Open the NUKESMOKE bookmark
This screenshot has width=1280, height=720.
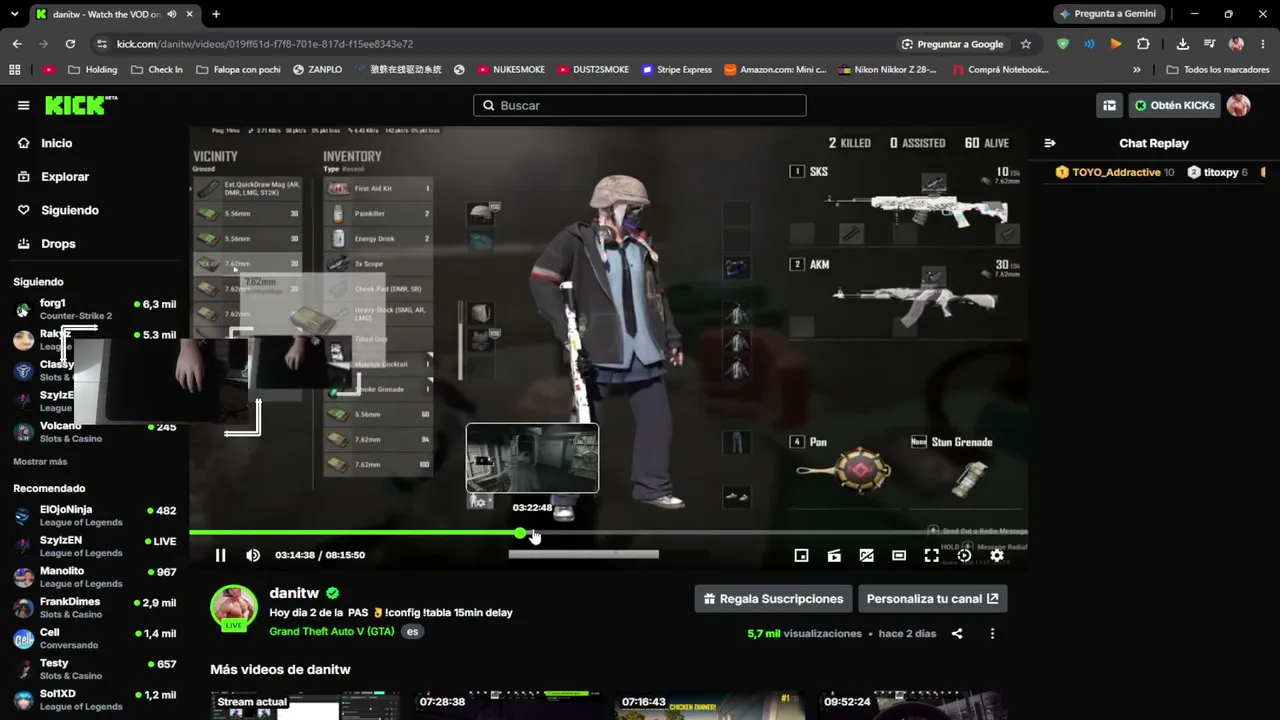(511, 70)
